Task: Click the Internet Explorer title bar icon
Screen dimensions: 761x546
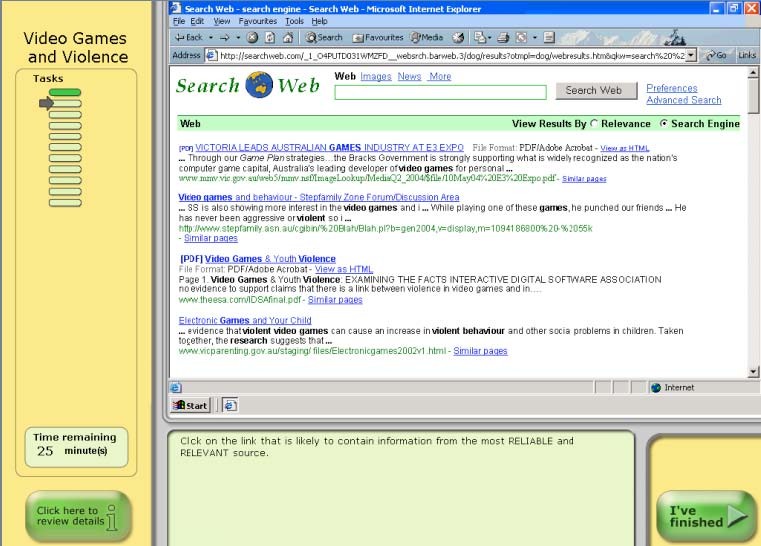Action: pyautogui.click(x=176, y=8)
